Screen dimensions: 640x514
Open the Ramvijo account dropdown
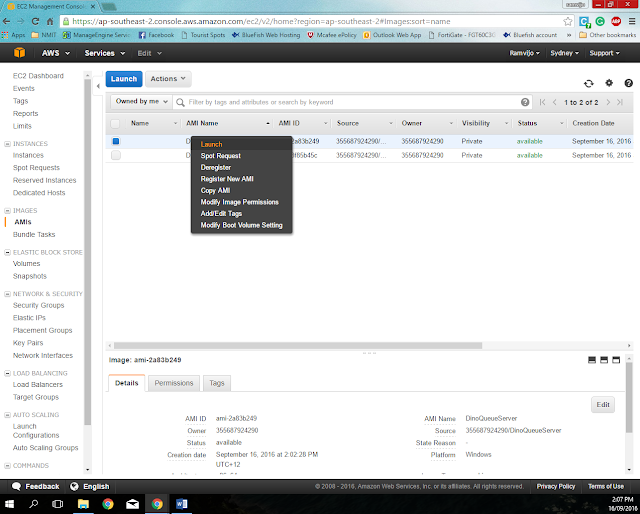(x=524, y=53)
